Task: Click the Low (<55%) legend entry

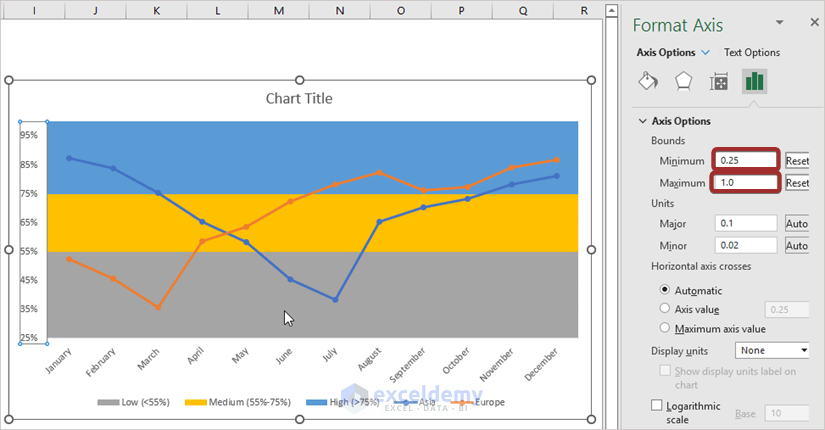Action: (134, 402)
